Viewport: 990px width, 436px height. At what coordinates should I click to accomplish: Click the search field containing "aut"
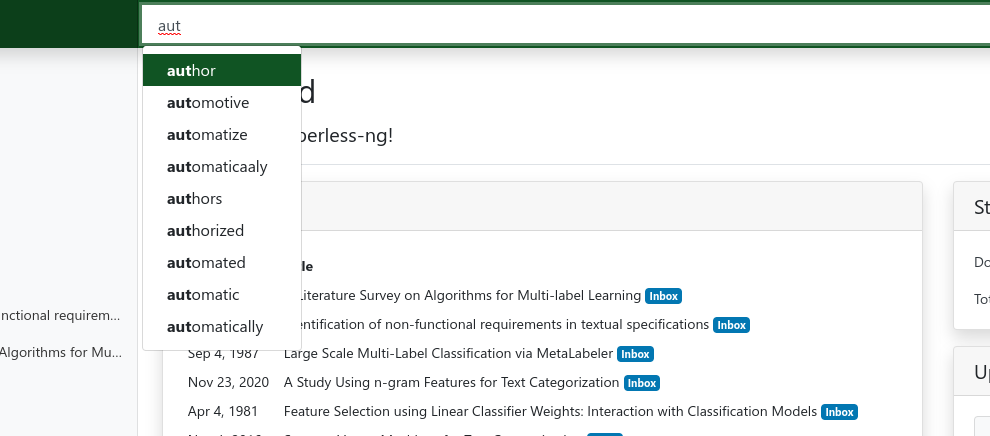tap(560, 25)
